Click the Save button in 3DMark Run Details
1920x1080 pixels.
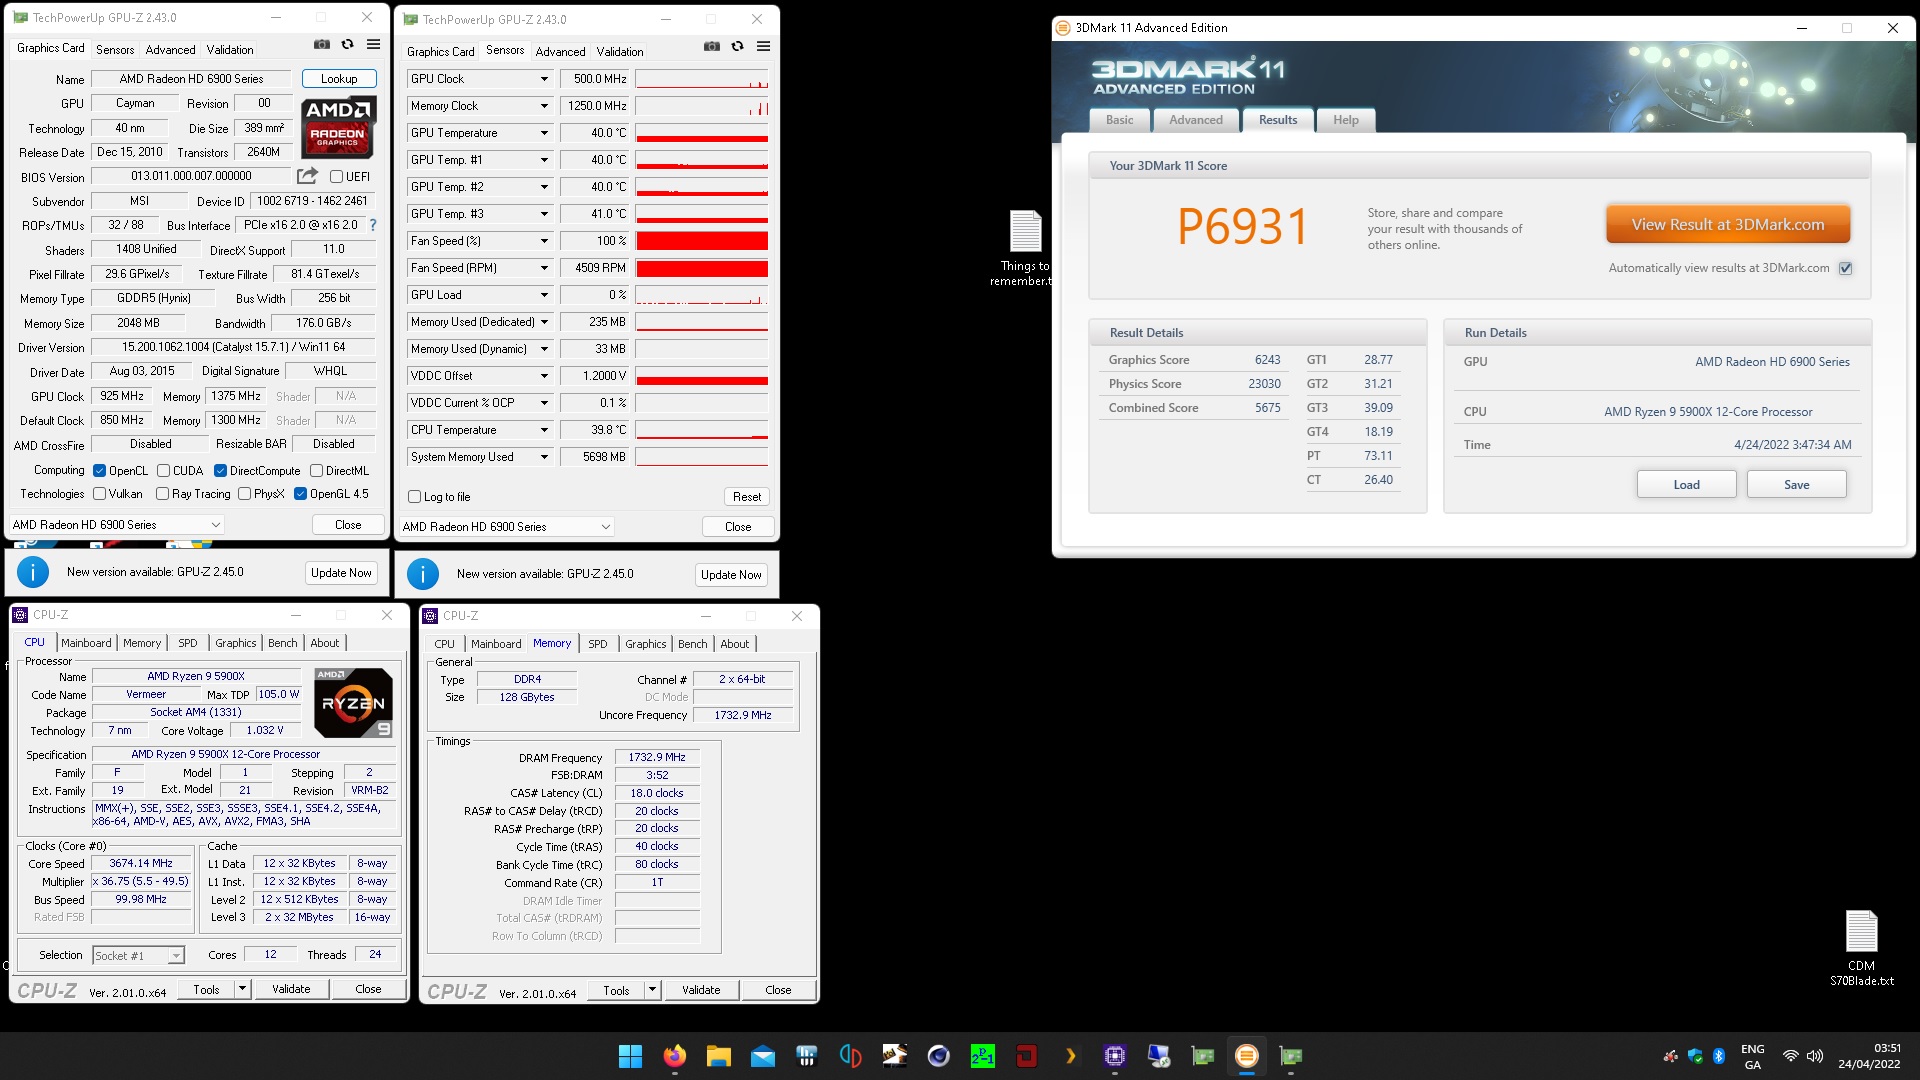1796,485
